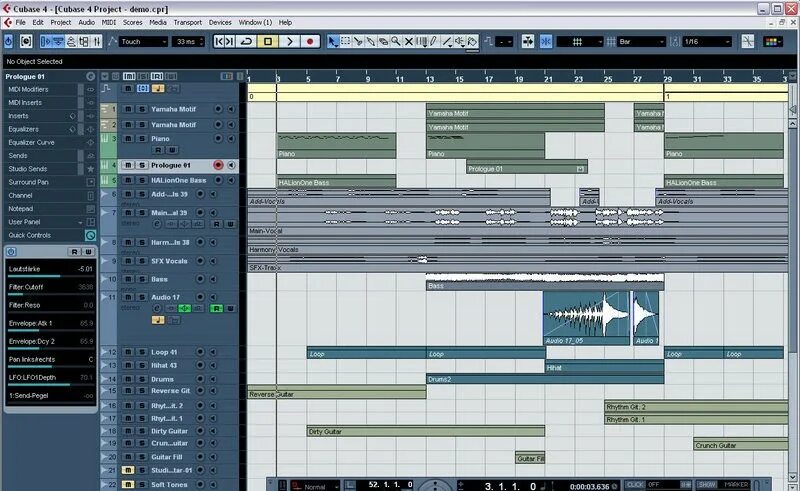The height and width of the screenshot is (491, 800).
Task: Open the Snap type grid dropdown
Action: coord(580,41)
